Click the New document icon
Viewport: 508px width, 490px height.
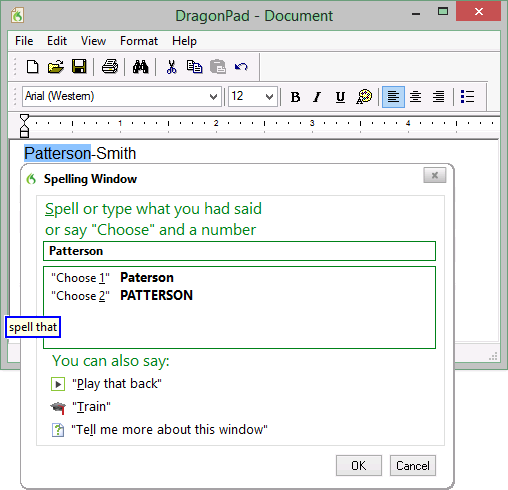point(32,67)
